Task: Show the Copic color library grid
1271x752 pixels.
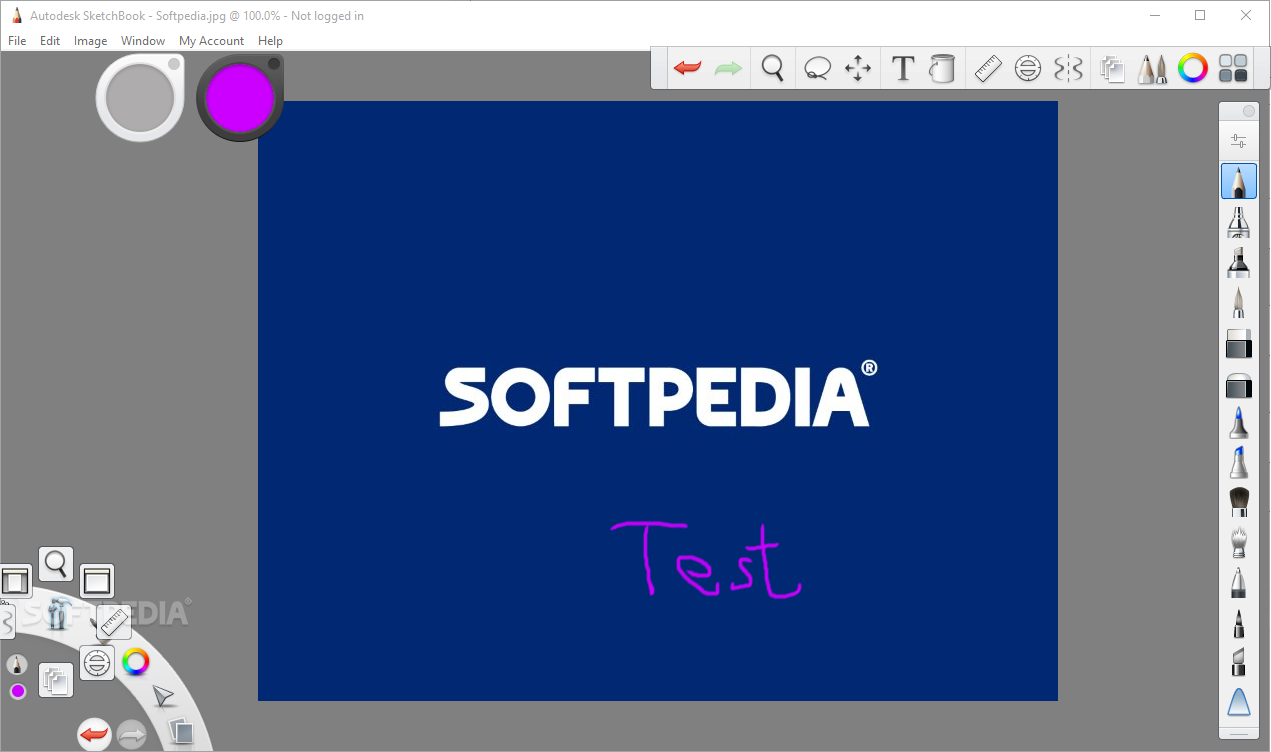Action: (1234, 68)
